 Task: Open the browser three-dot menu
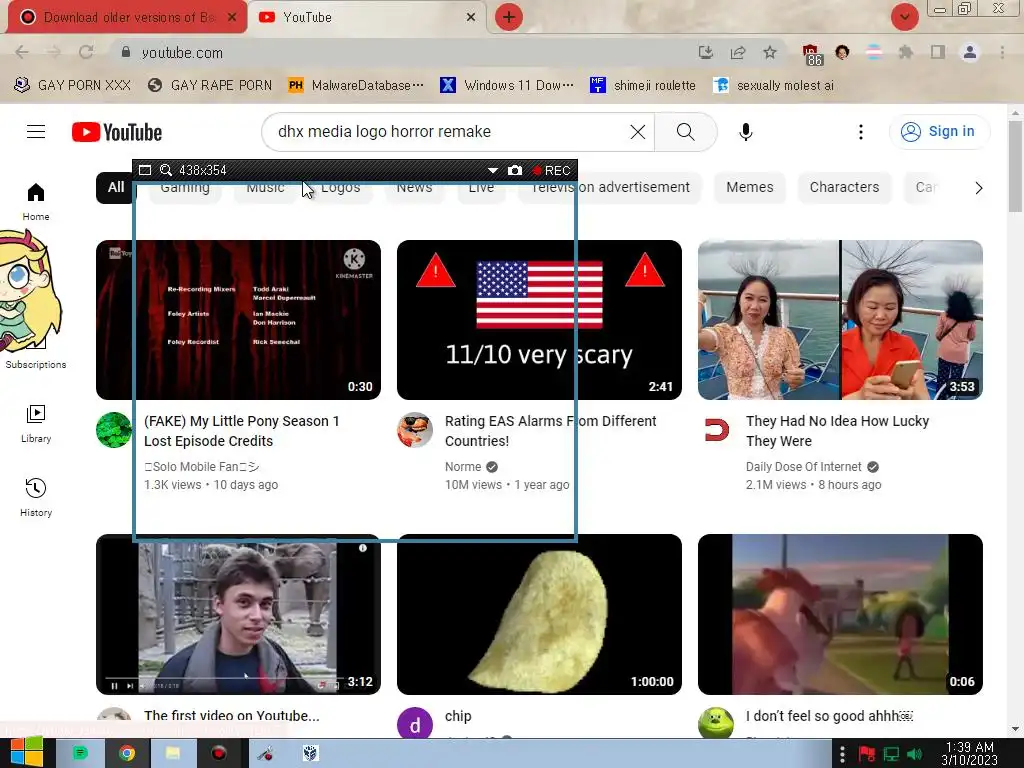pos(1002,52)
